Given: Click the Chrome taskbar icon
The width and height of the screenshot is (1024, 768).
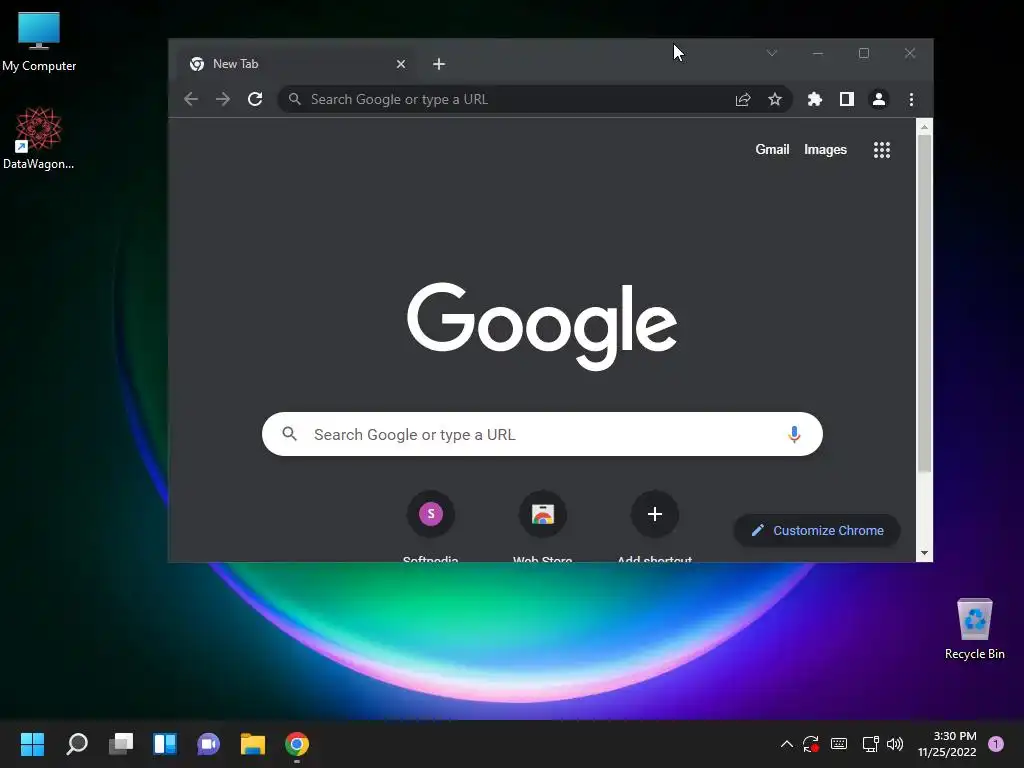Looking at the screenshot, I should 296,744.
